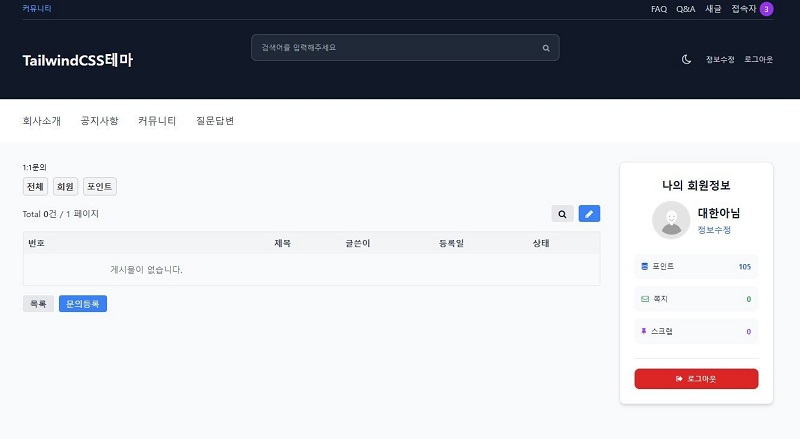Open the 회사소개 menu item

(42, 121)
